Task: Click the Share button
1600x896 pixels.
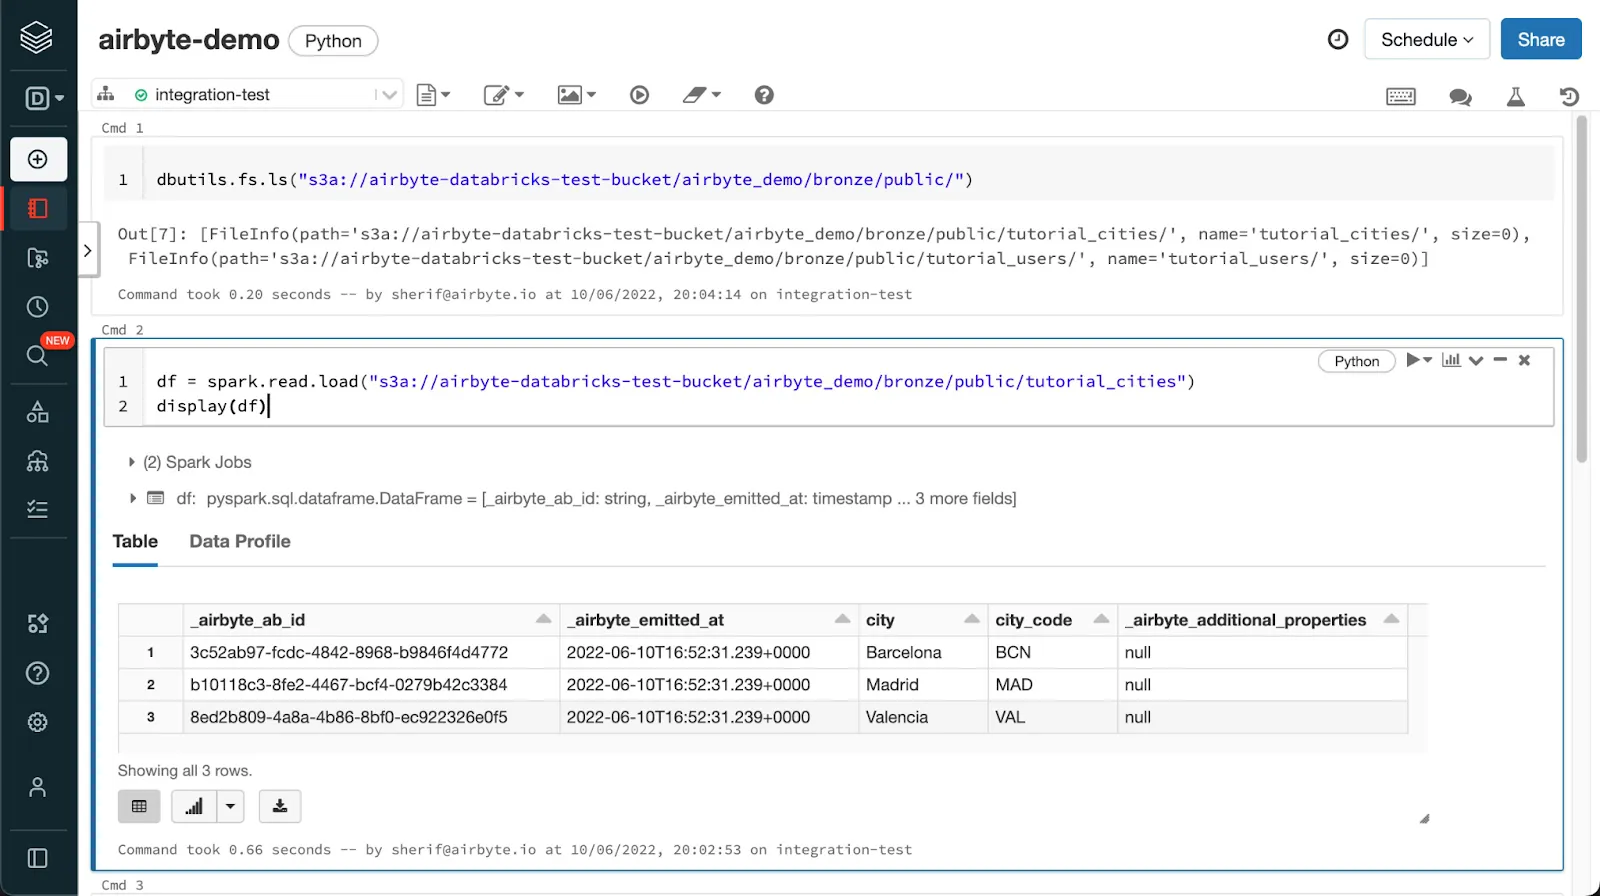Action: click(x=1541, y=39)
